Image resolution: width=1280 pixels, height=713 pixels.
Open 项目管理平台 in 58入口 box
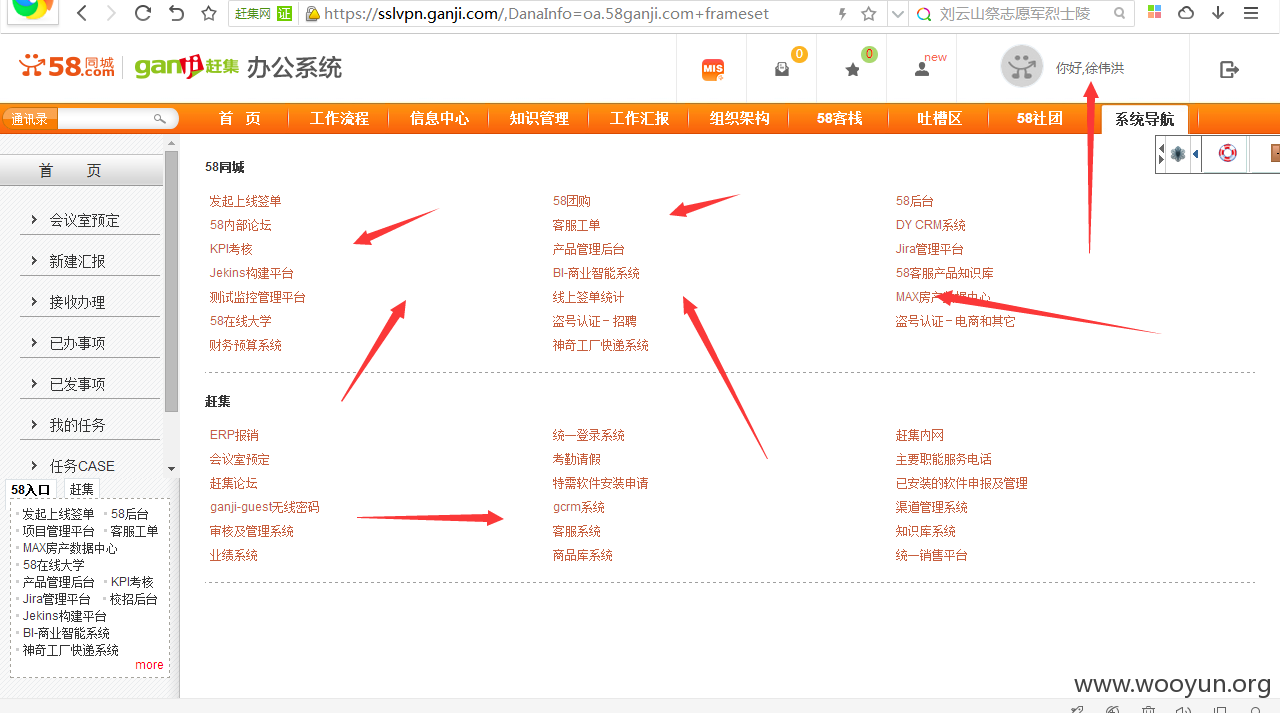[x=58, y=531]
